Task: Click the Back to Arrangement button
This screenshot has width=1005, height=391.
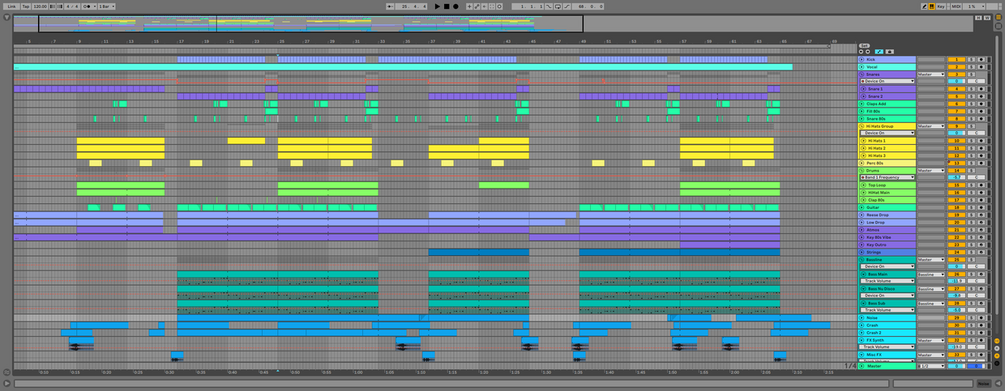Action: pos(484,6)
